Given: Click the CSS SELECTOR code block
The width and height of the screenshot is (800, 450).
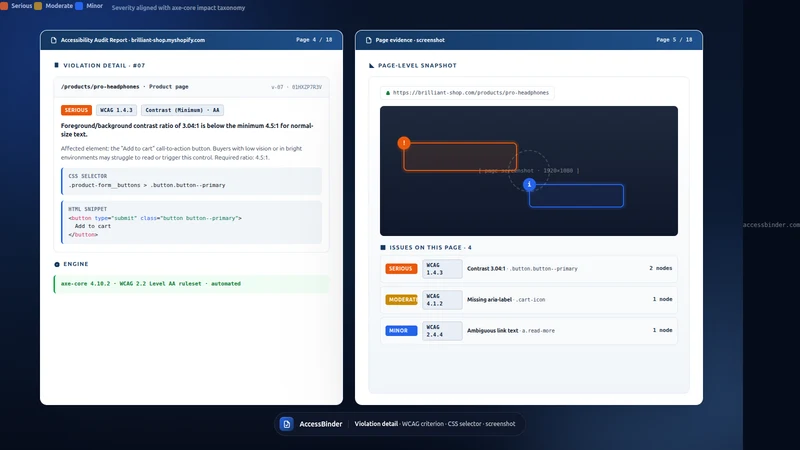Looking at the screenshot, I should click(191, 181).
